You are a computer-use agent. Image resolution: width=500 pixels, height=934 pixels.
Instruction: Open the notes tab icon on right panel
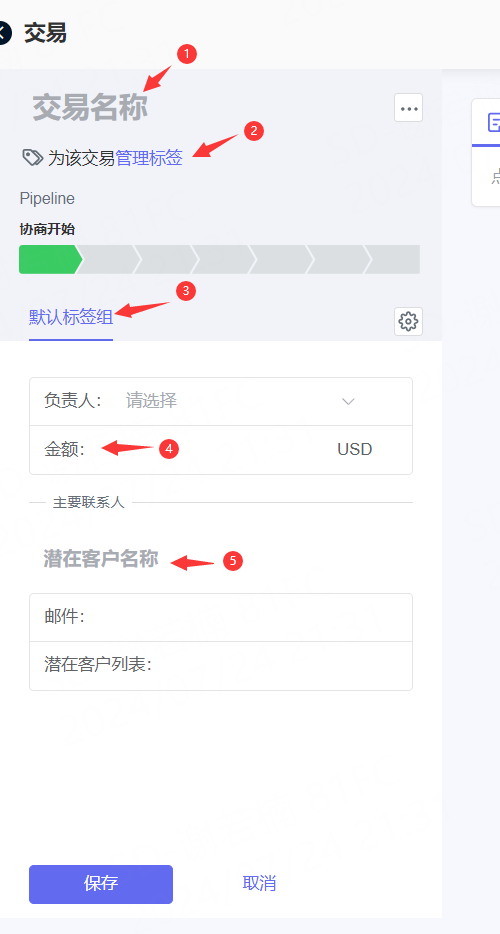pos(493,123)
